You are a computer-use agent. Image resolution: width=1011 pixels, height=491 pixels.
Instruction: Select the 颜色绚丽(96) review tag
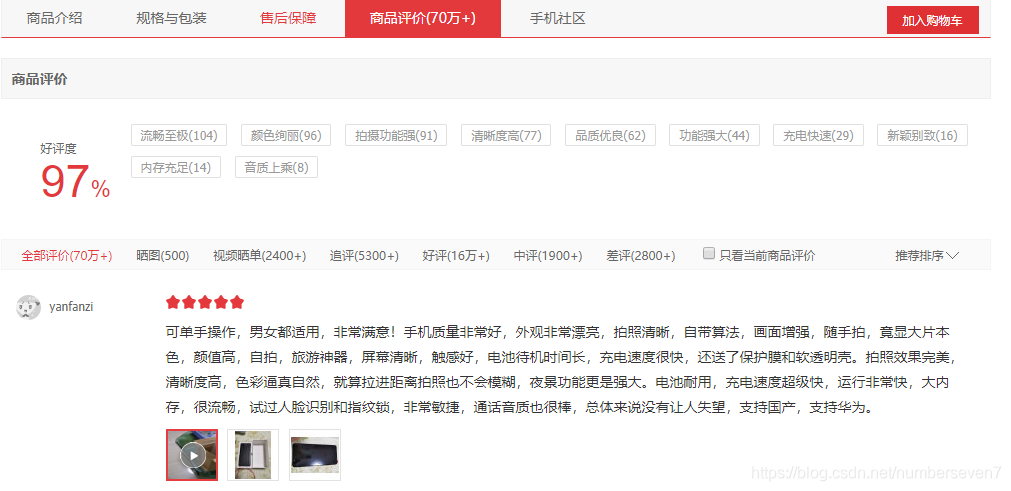tap(286, 135)
